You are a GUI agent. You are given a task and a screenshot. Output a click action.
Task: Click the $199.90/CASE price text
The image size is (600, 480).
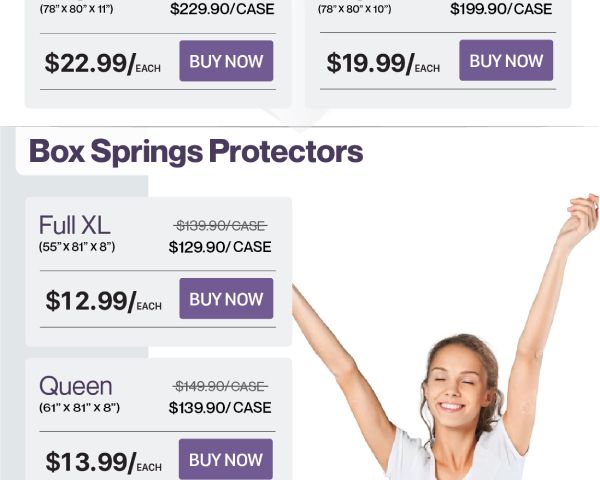[501, 9]
